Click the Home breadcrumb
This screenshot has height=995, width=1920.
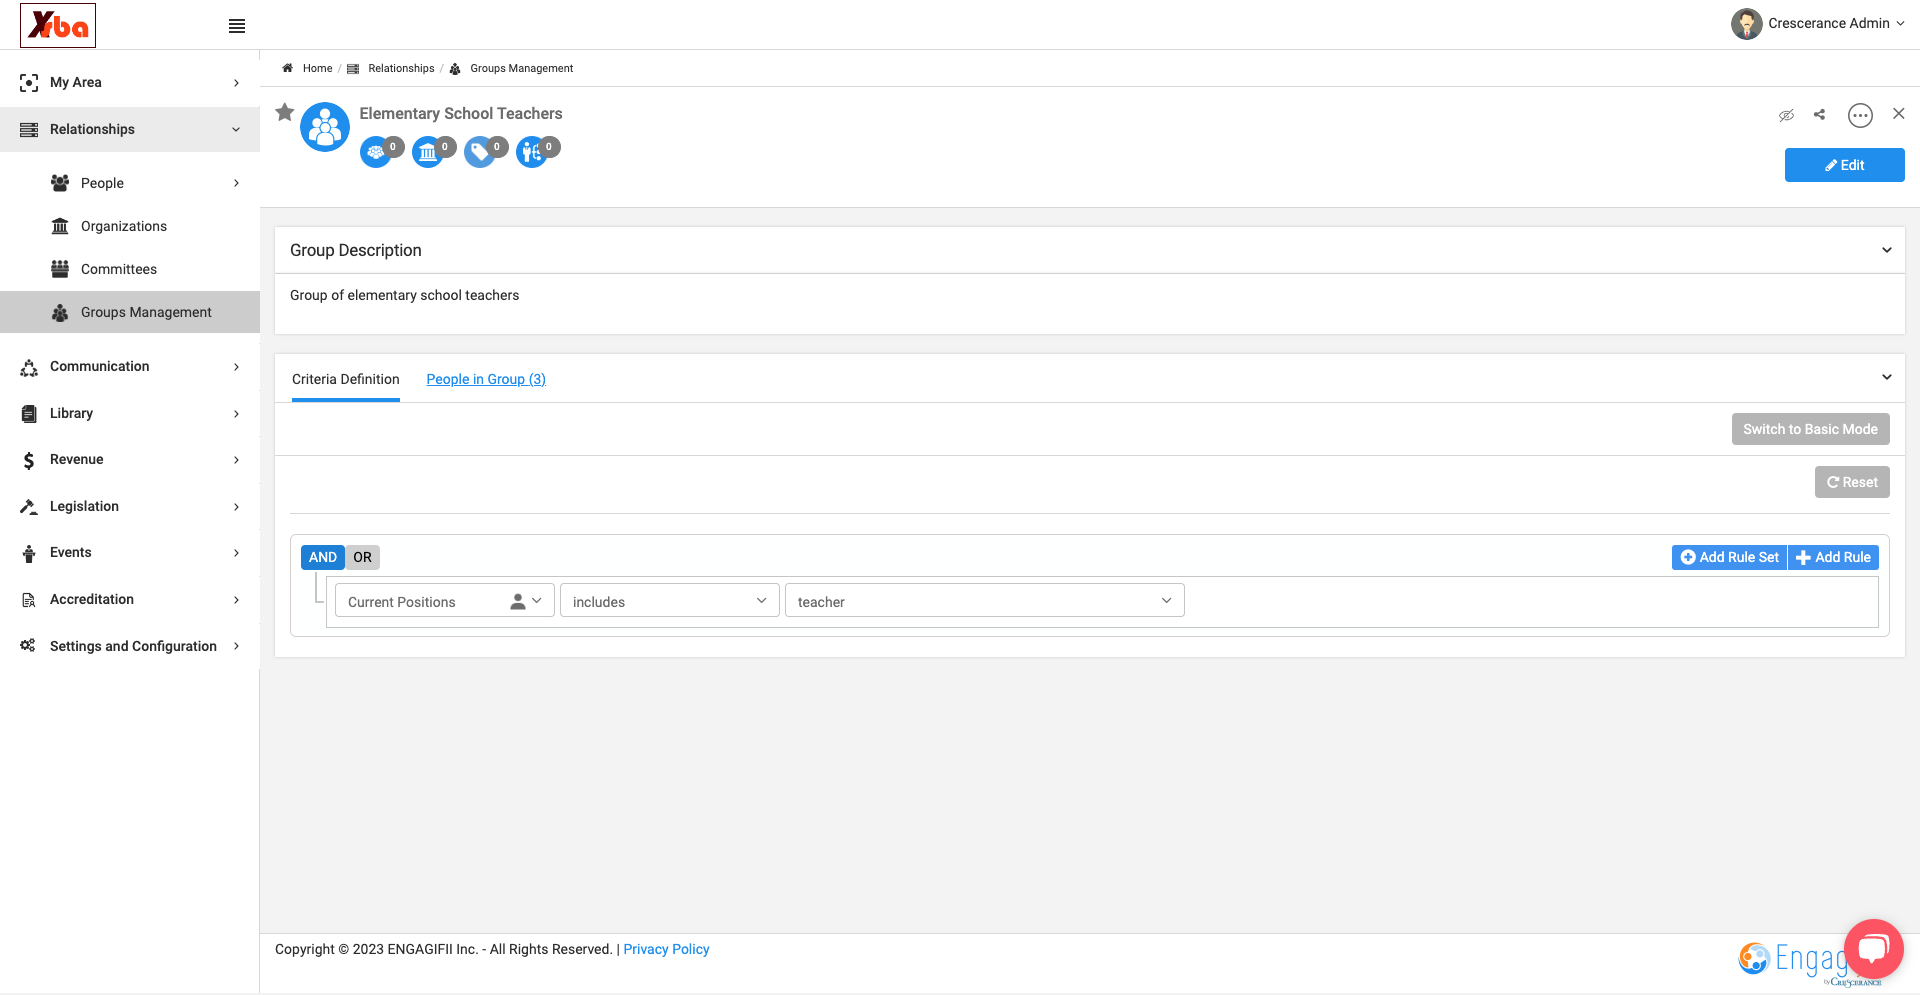(317, 68)
